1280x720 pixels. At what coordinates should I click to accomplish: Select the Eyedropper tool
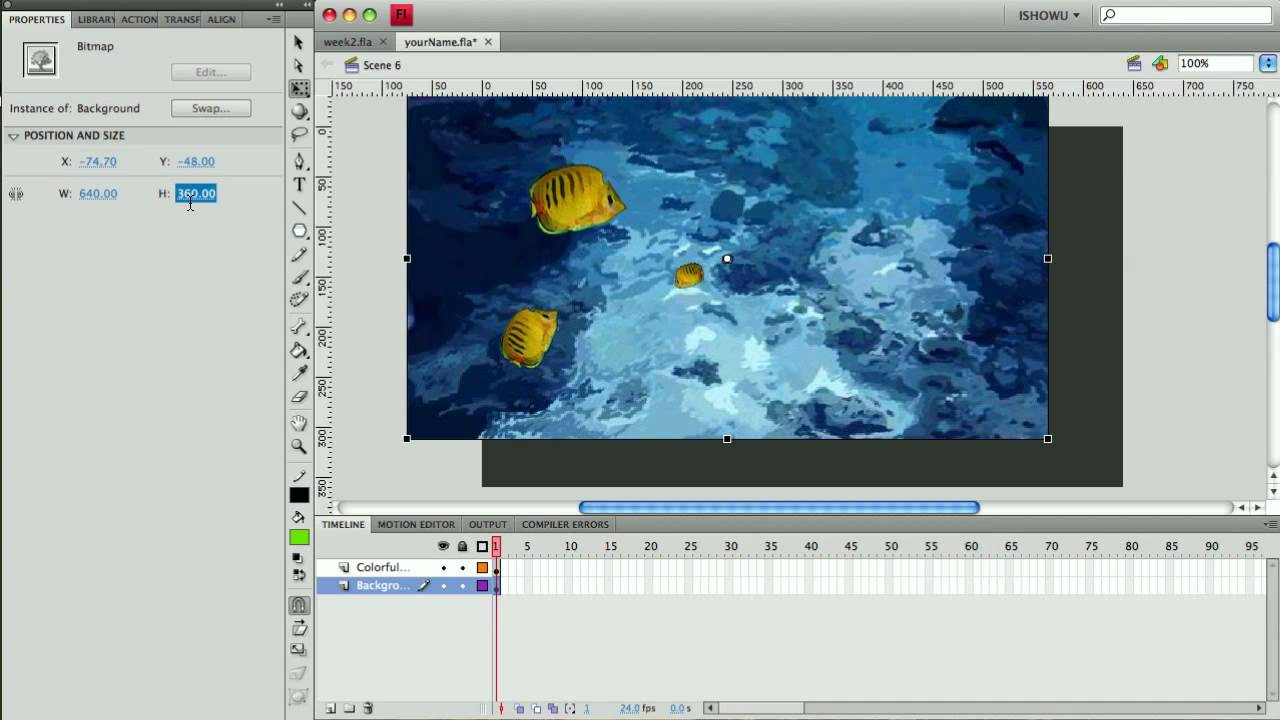[x=299, y=373]
